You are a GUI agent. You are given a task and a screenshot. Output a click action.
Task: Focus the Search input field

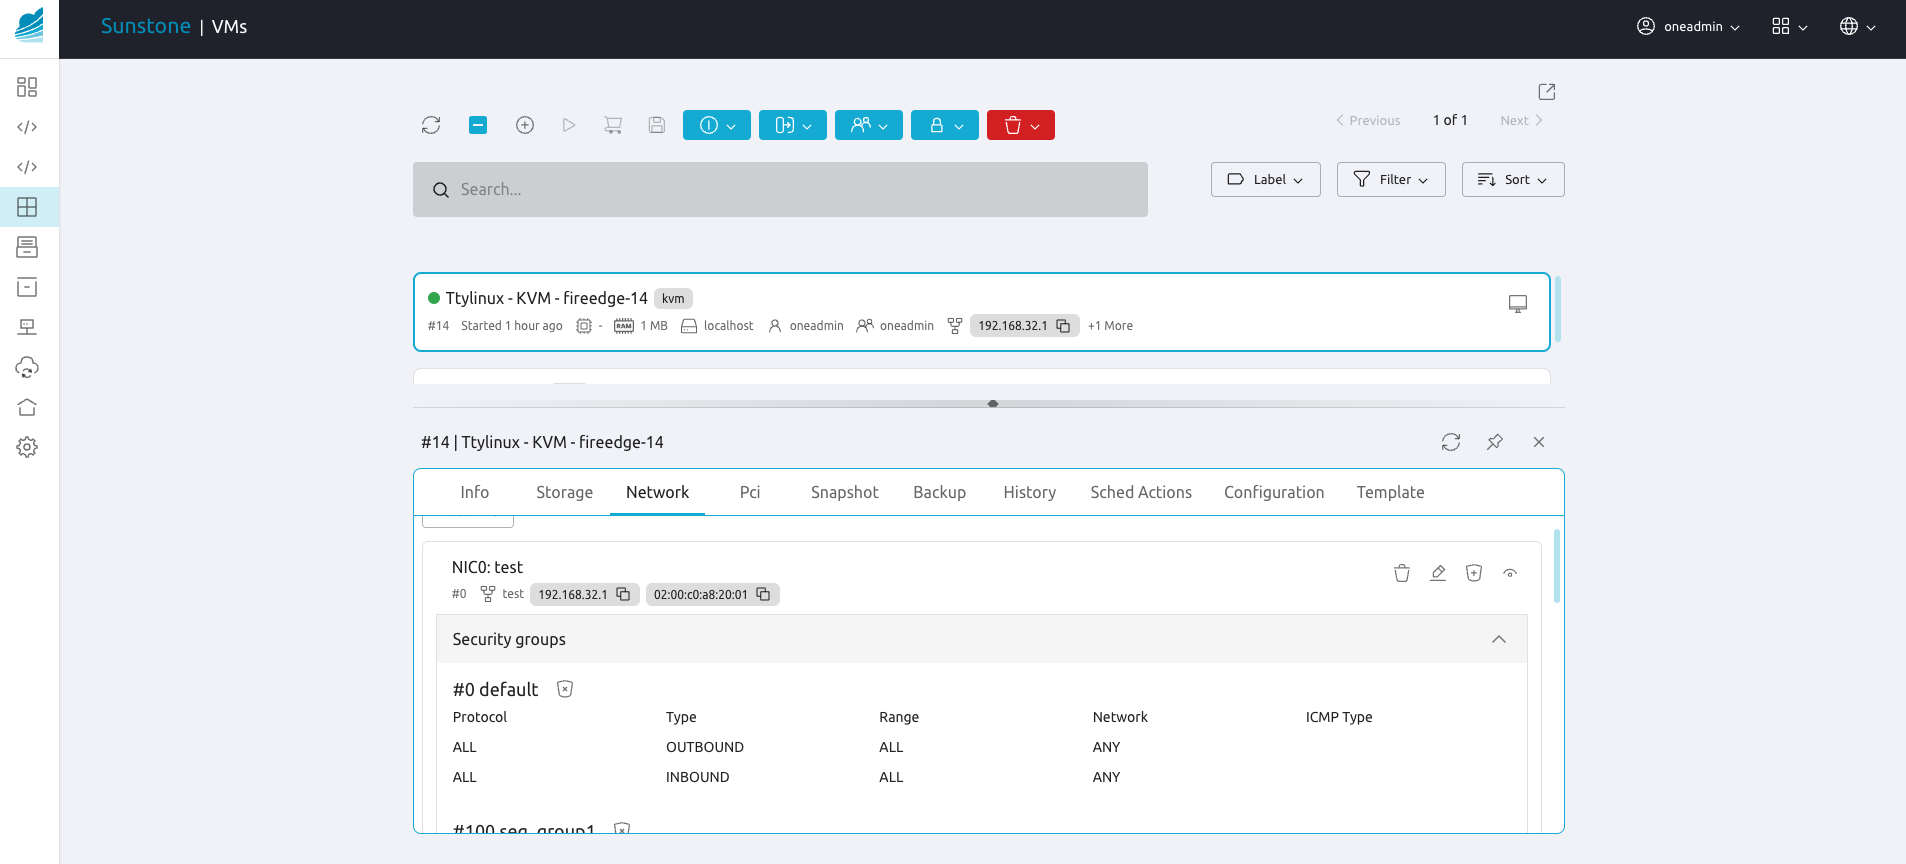tap(780, 190)
